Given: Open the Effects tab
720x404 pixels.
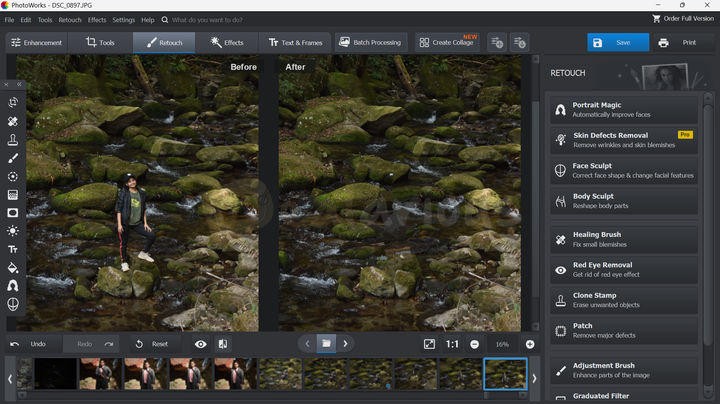Looking at the screenshot, I should coord(227,43).
